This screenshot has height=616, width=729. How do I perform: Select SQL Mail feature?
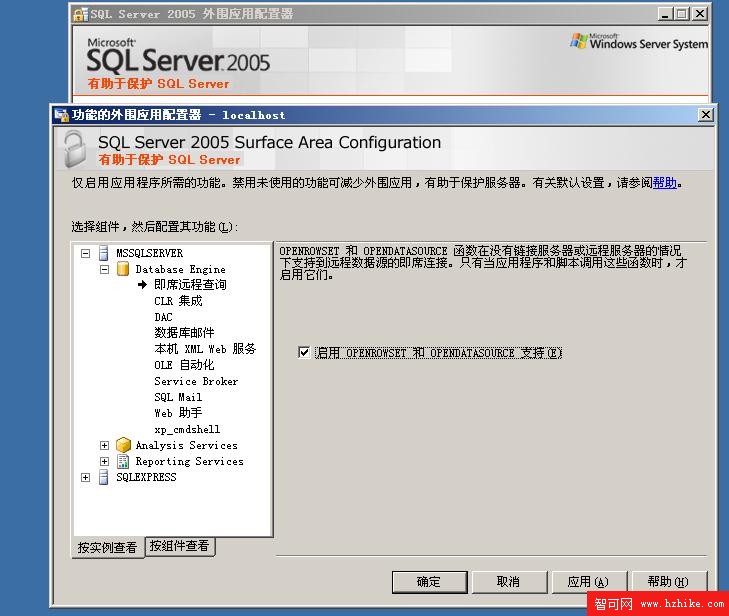(178, 397)
